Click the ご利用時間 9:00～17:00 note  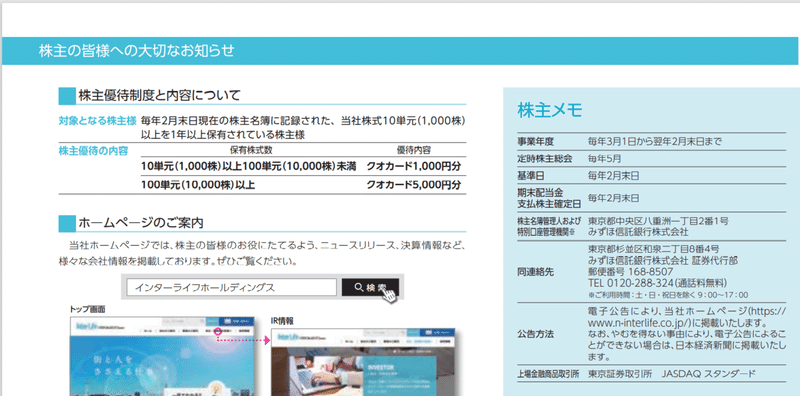668,295
